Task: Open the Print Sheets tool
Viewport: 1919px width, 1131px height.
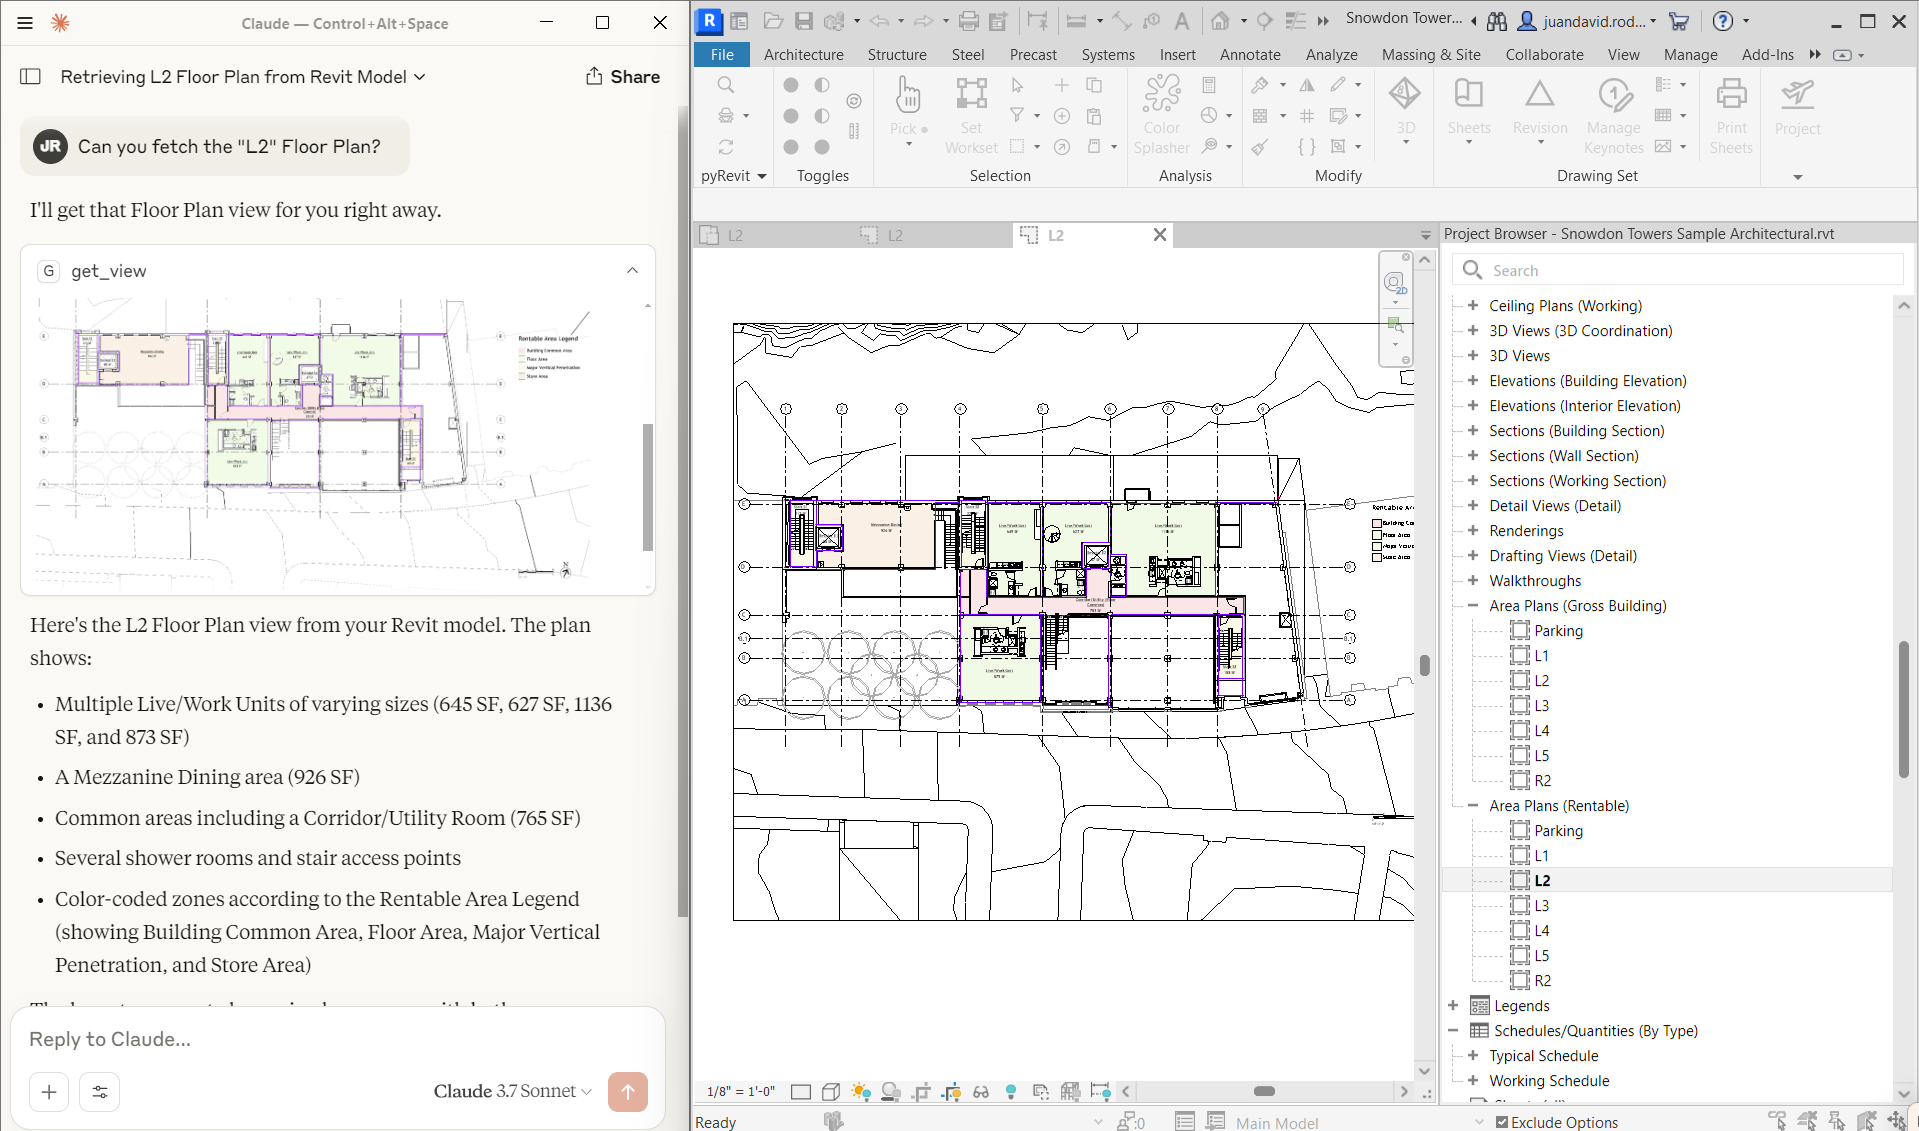Action: pos(1731,115)
